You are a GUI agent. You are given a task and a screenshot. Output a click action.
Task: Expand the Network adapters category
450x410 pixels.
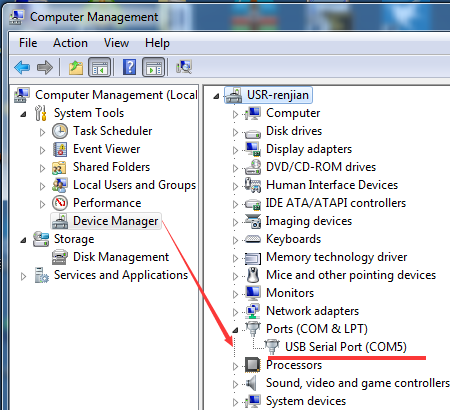pos(235,312)
